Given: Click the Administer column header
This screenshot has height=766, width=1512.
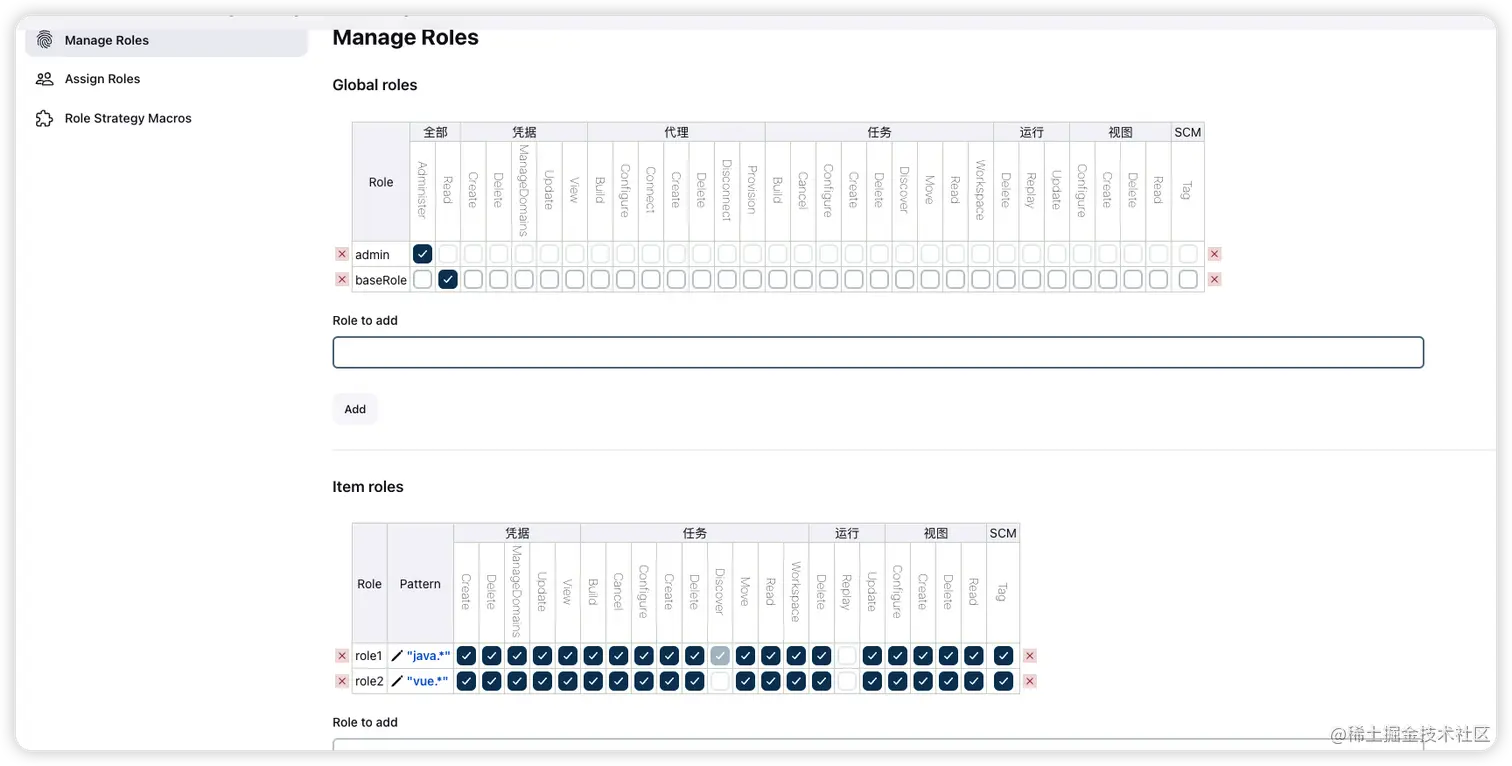Looking at the screenshot, I should (422, 190).
